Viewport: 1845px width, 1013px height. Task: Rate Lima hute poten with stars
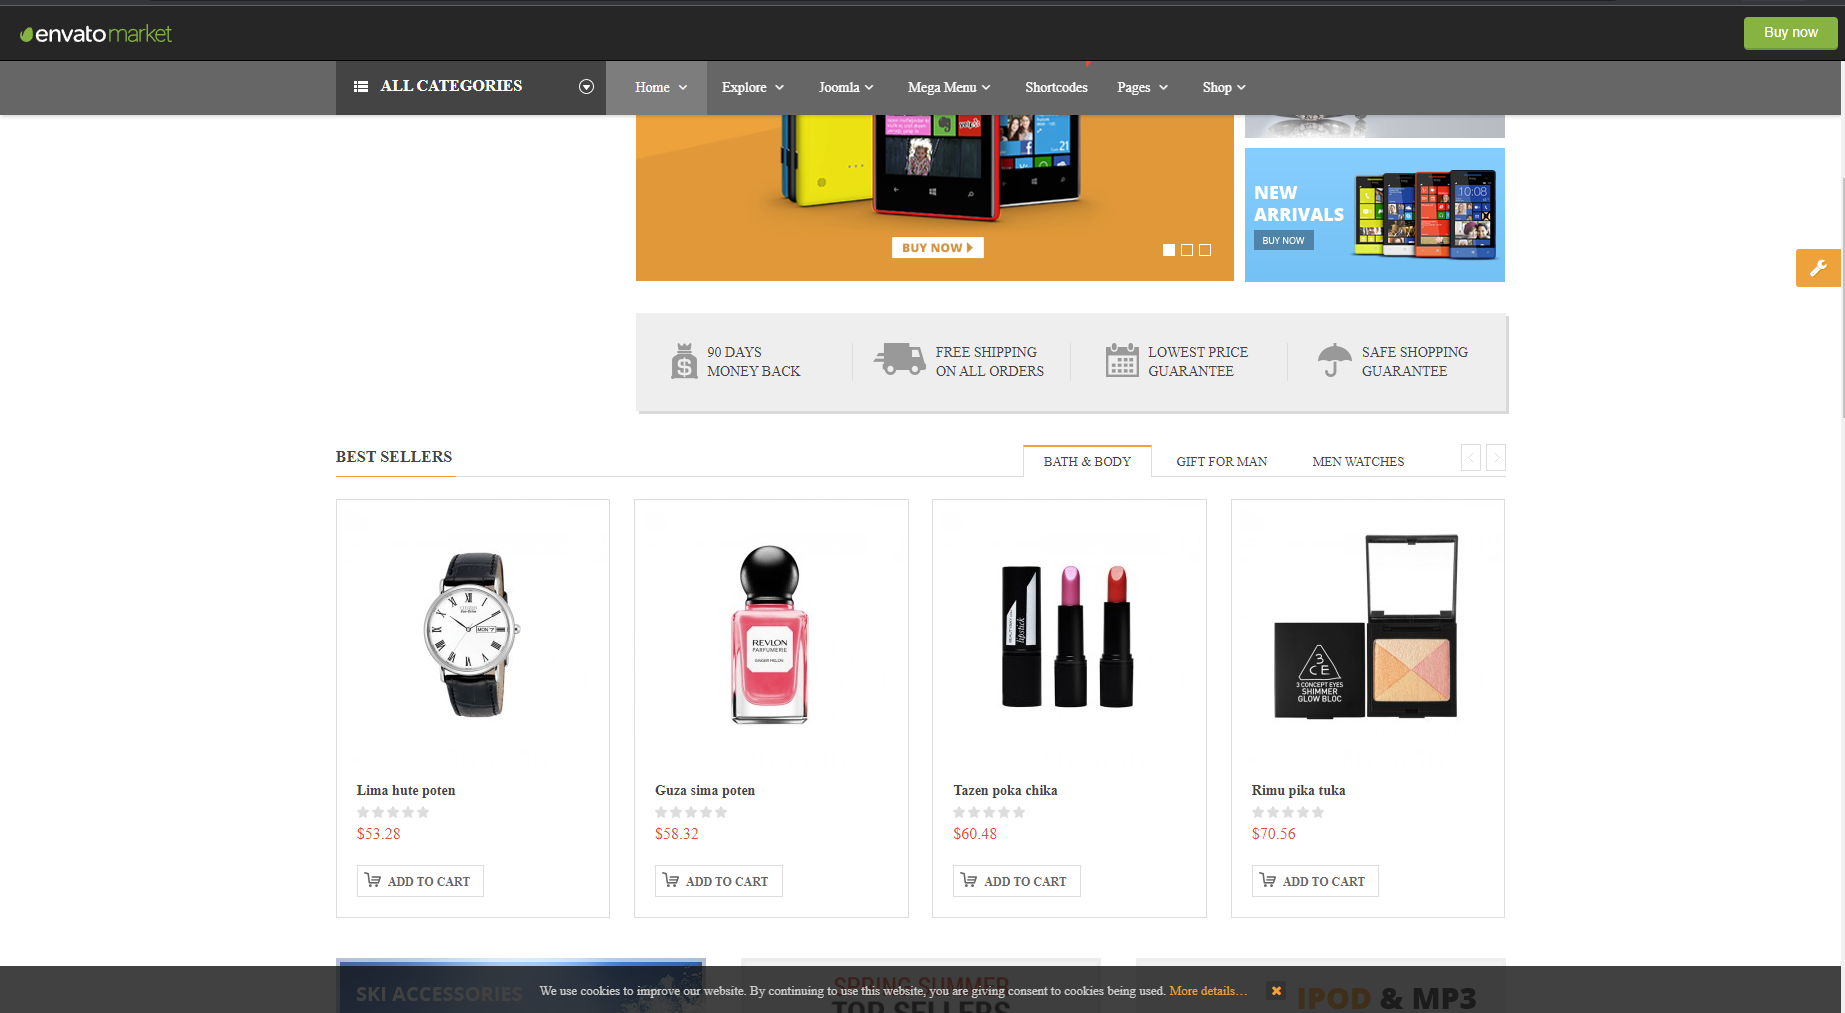[x=393, y=812]
